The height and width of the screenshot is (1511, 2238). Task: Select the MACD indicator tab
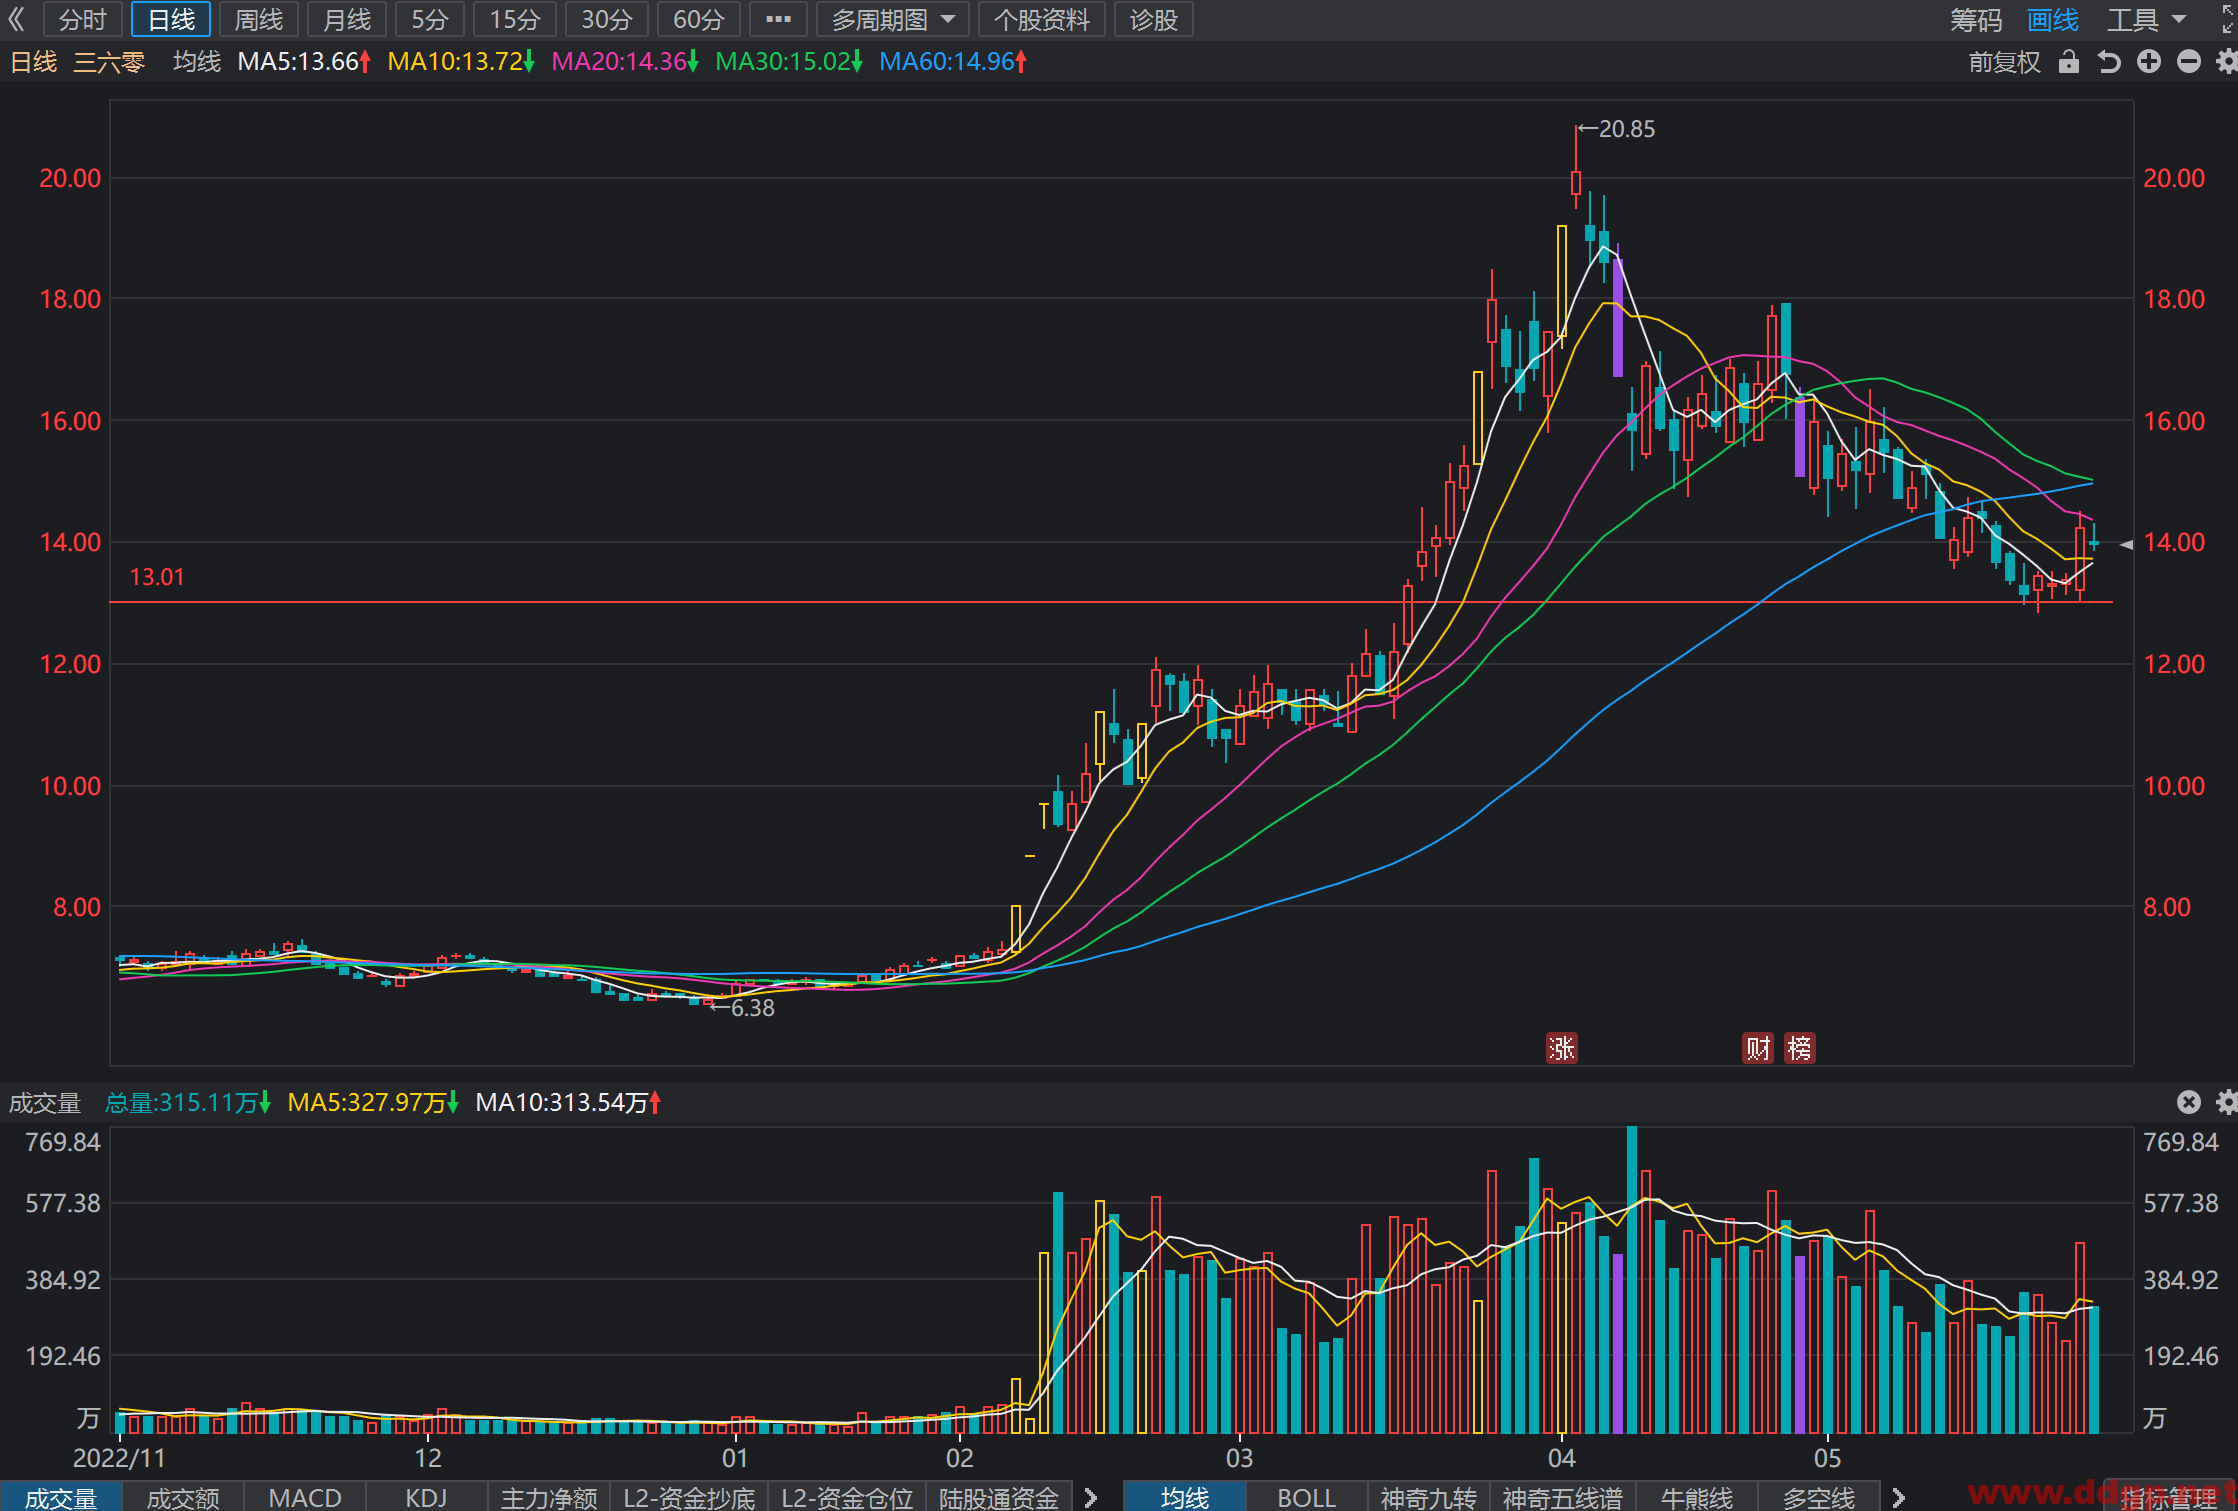point(305,1497)
